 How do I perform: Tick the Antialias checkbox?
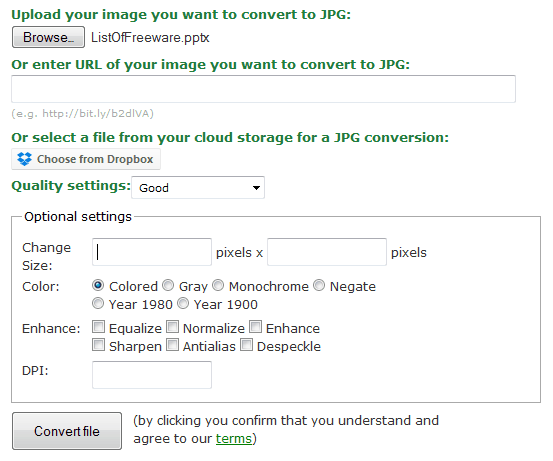tap(172, 345)
